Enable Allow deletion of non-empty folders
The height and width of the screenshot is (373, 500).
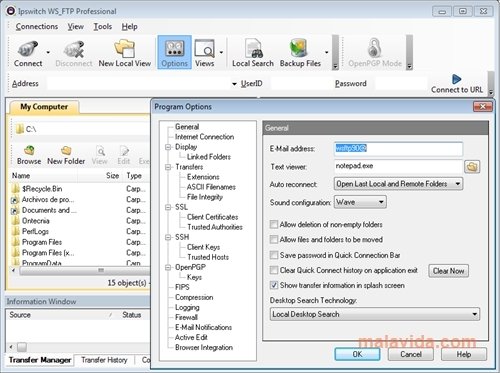(274, 224)
